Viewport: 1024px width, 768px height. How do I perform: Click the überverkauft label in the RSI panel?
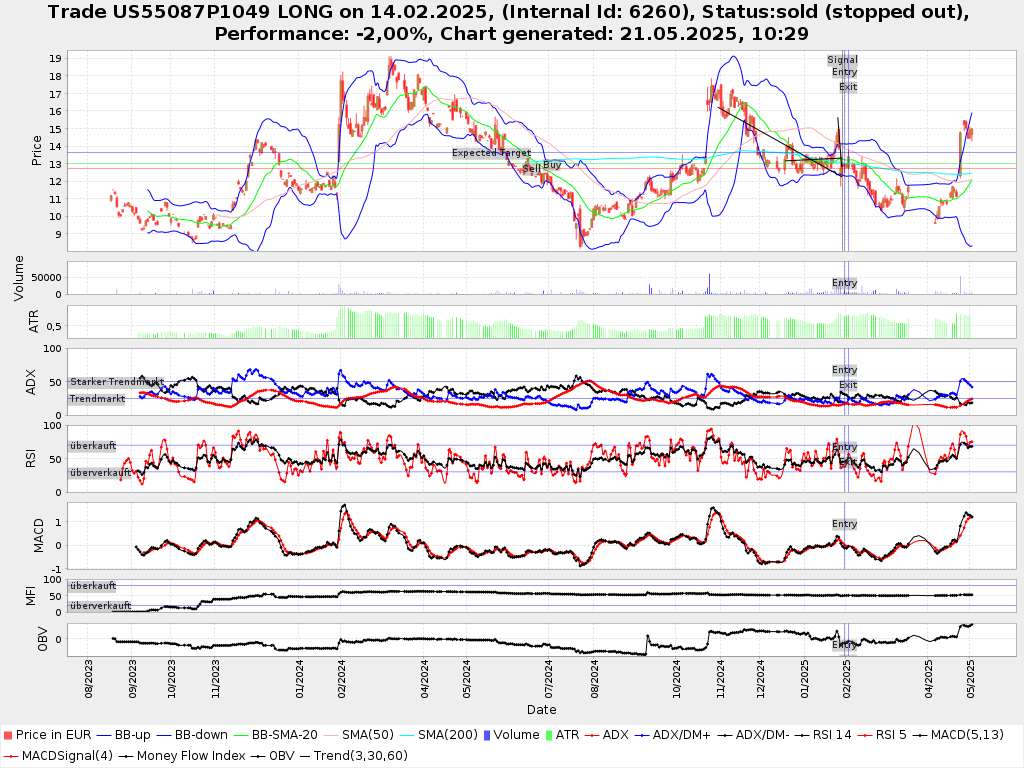pyautogui.click(x=99, y=472)
